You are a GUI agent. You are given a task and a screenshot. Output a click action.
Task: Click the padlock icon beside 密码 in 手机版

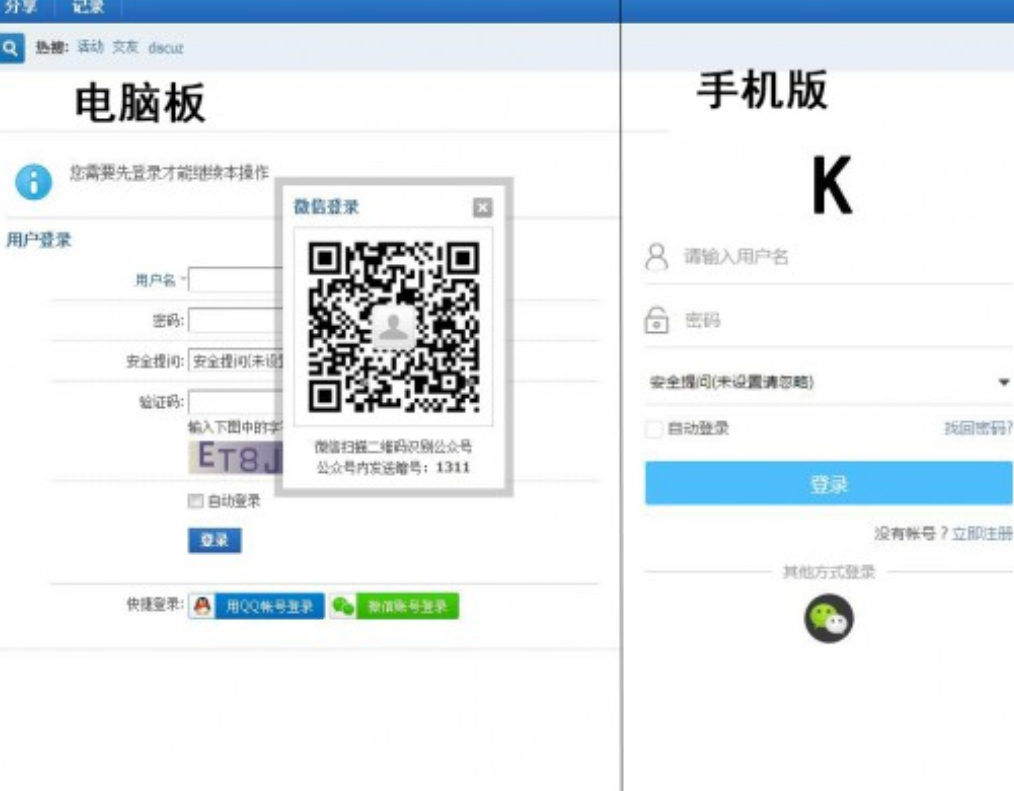point(656,320)
